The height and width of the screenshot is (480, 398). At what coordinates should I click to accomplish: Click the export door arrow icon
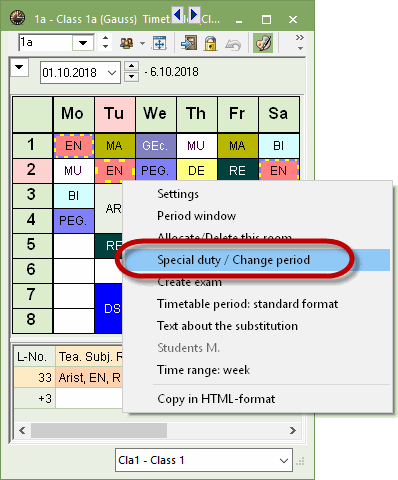pyautogui.click(x=189, y=43)
